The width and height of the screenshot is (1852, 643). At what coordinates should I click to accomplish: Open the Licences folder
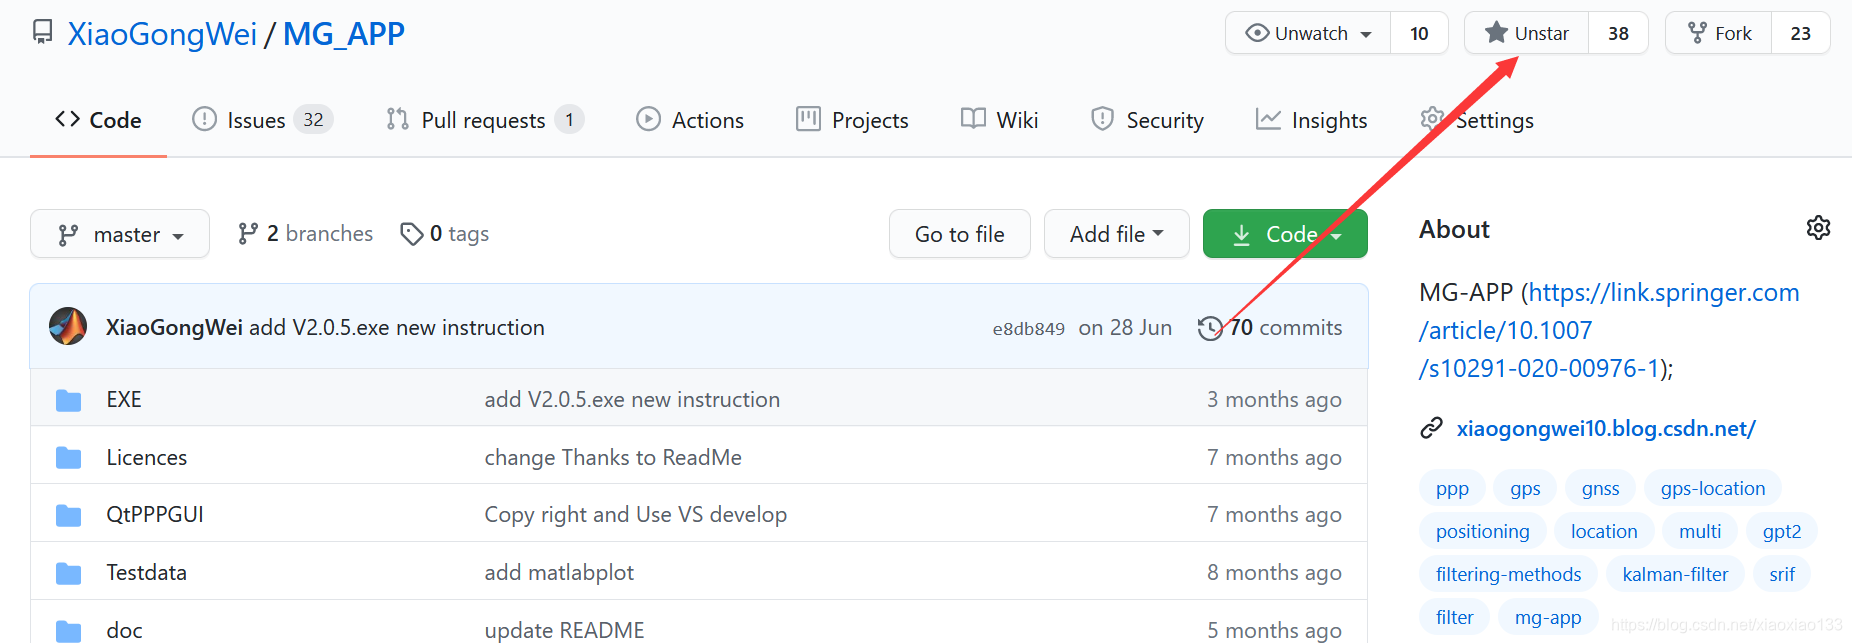coord(147,458)
